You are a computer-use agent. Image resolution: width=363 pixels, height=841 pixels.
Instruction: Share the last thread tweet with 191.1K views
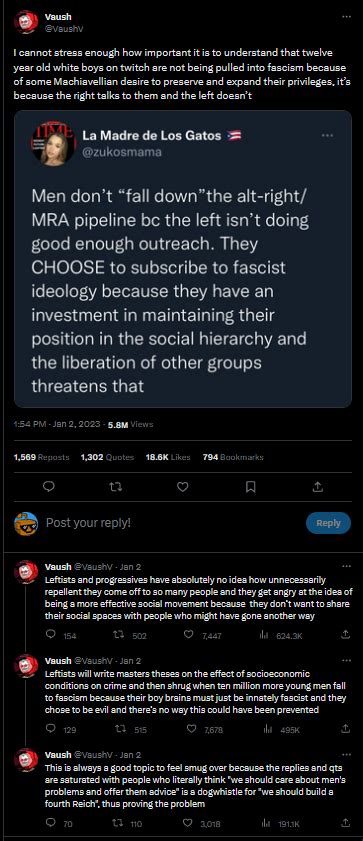pos(346,823)
